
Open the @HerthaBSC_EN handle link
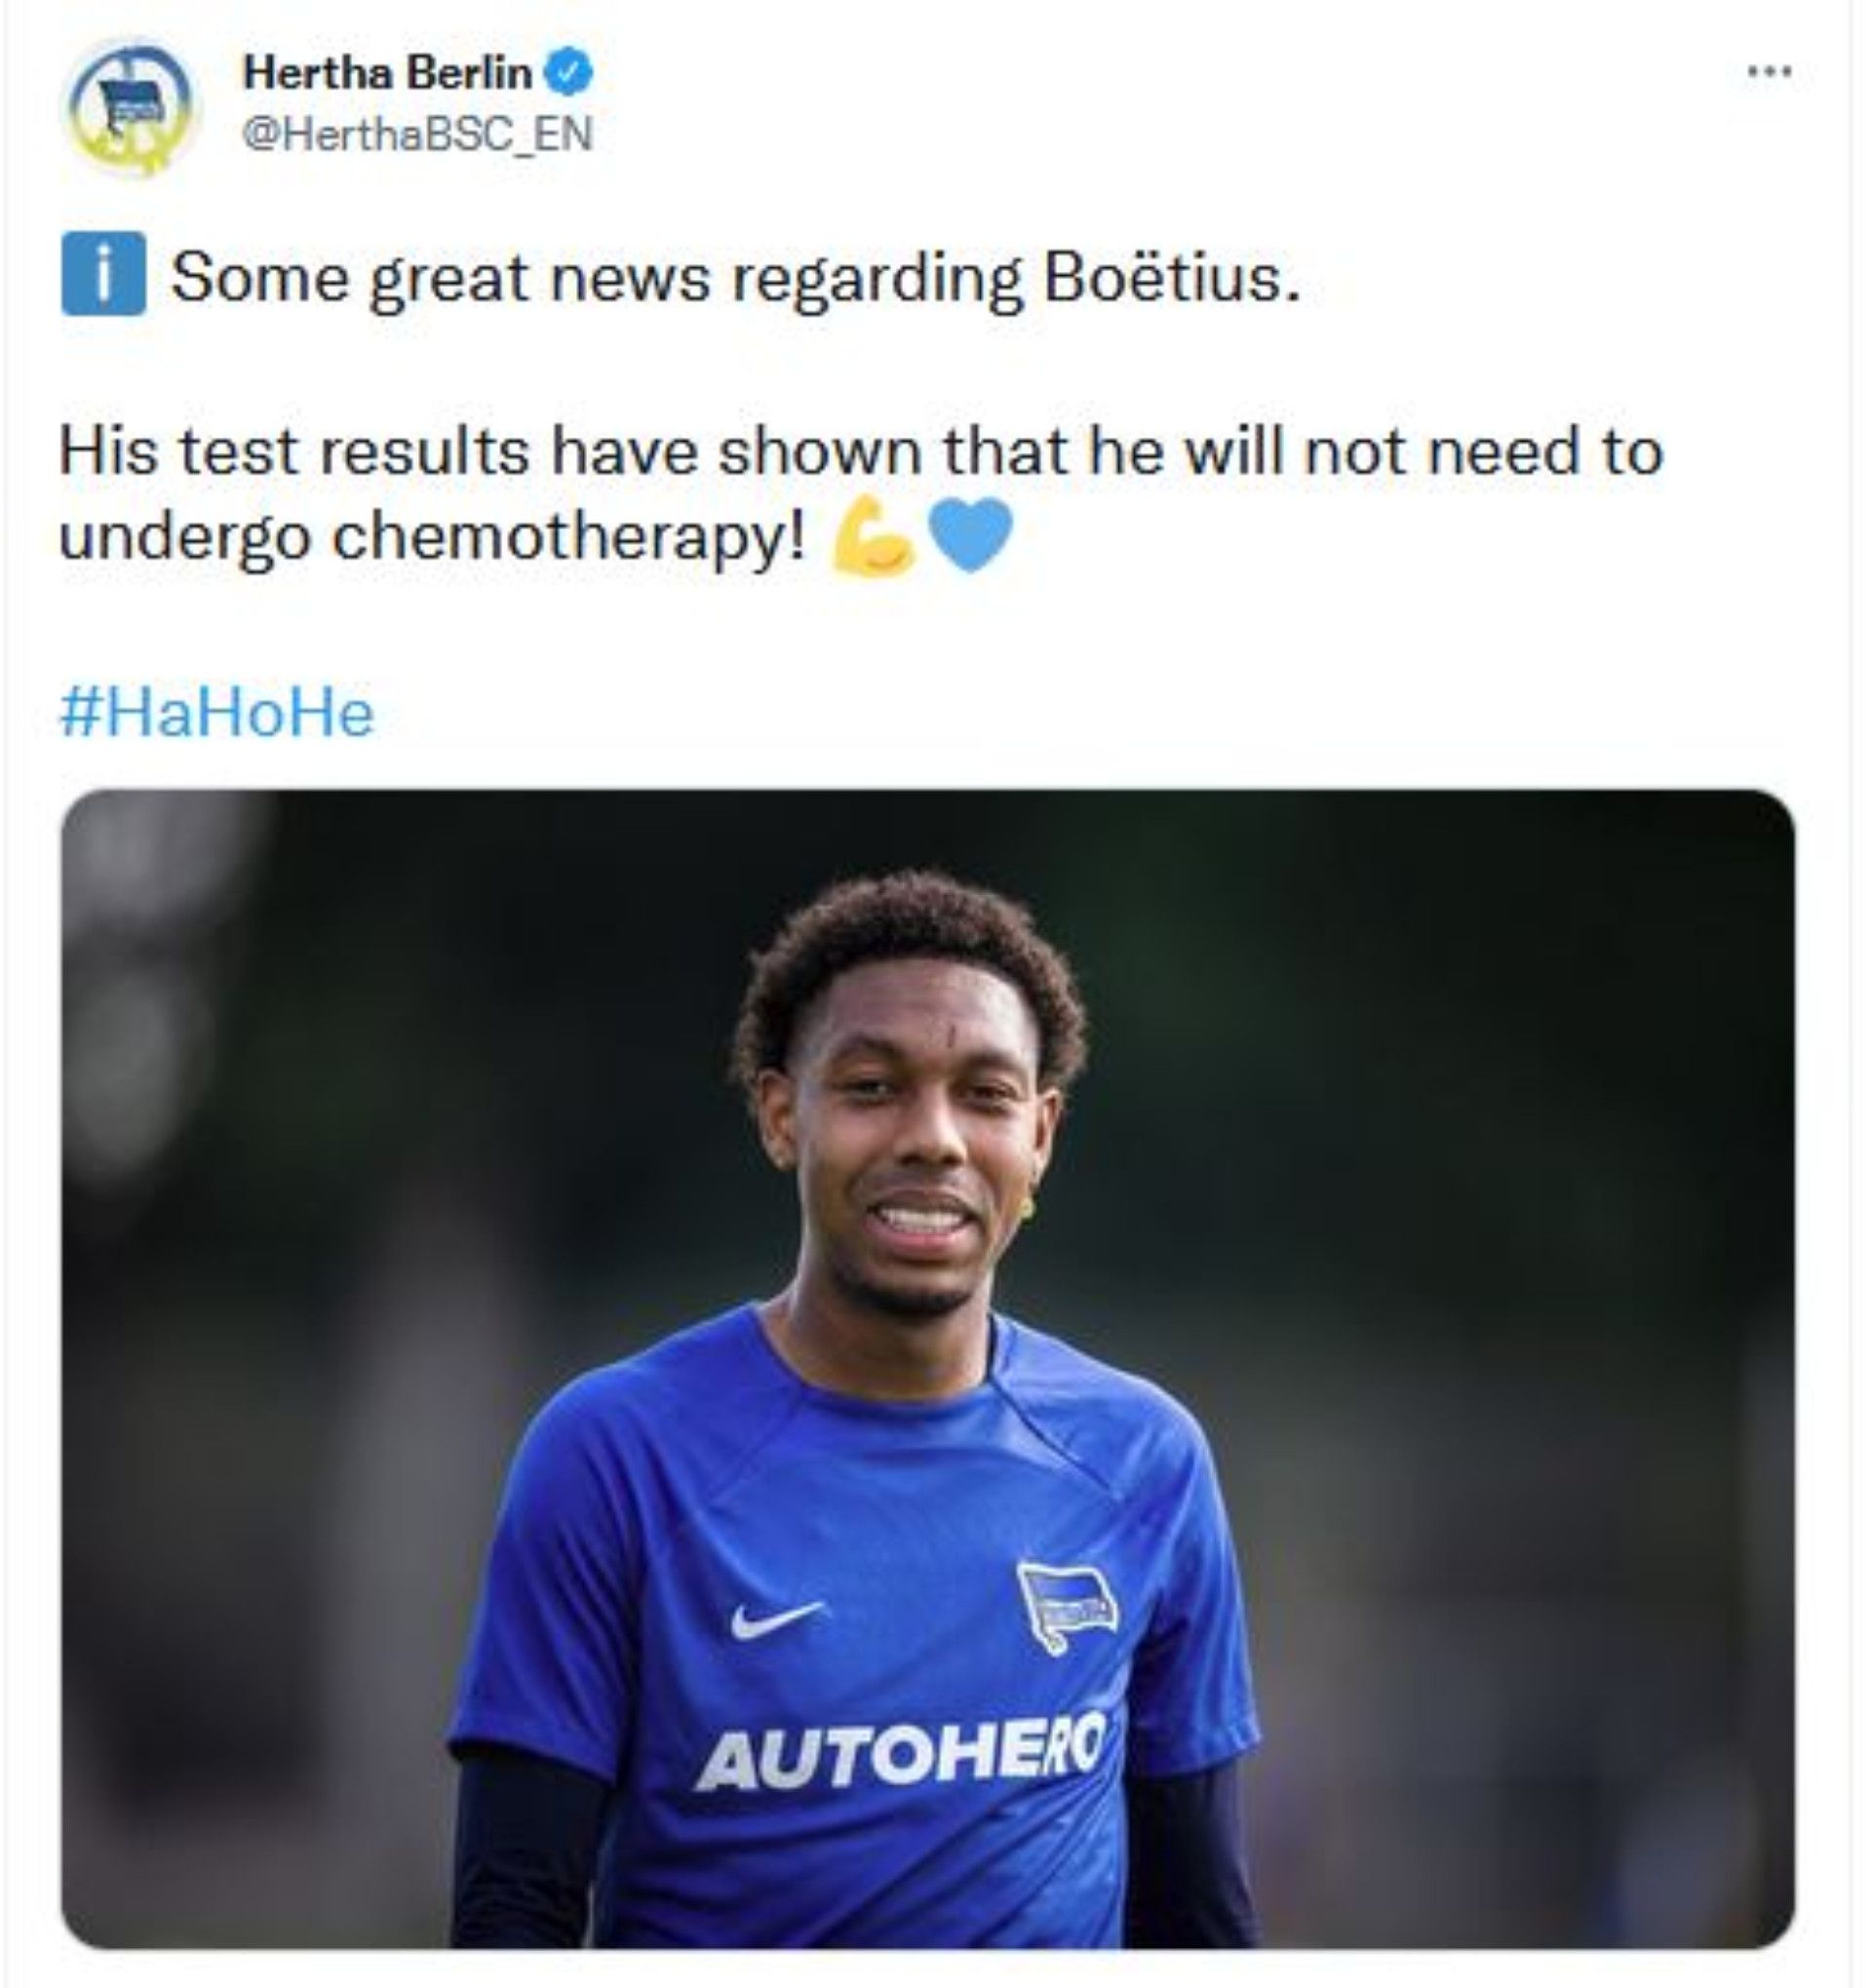(x=418, y=135)
